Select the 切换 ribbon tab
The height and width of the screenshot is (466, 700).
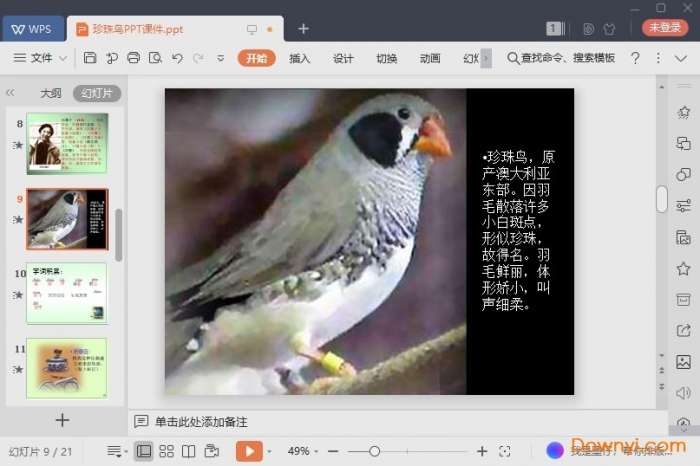tap(387, 58)
